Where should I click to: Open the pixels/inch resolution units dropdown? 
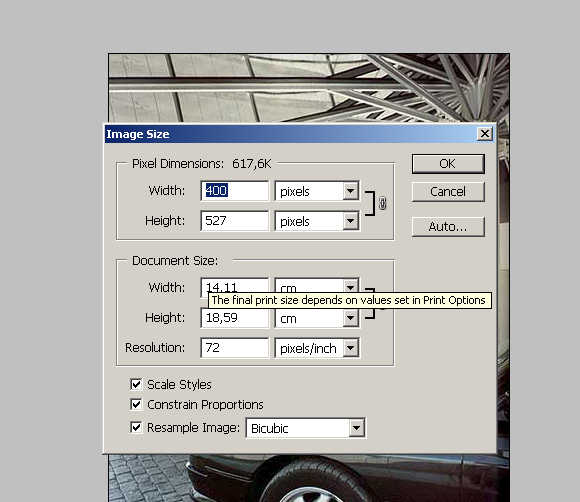pos(317,348)
